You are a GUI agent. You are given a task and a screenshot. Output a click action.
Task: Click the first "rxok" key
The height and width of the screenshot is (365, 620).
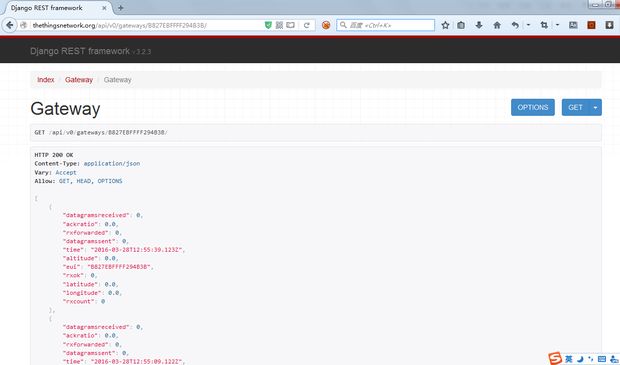[73, 275]
